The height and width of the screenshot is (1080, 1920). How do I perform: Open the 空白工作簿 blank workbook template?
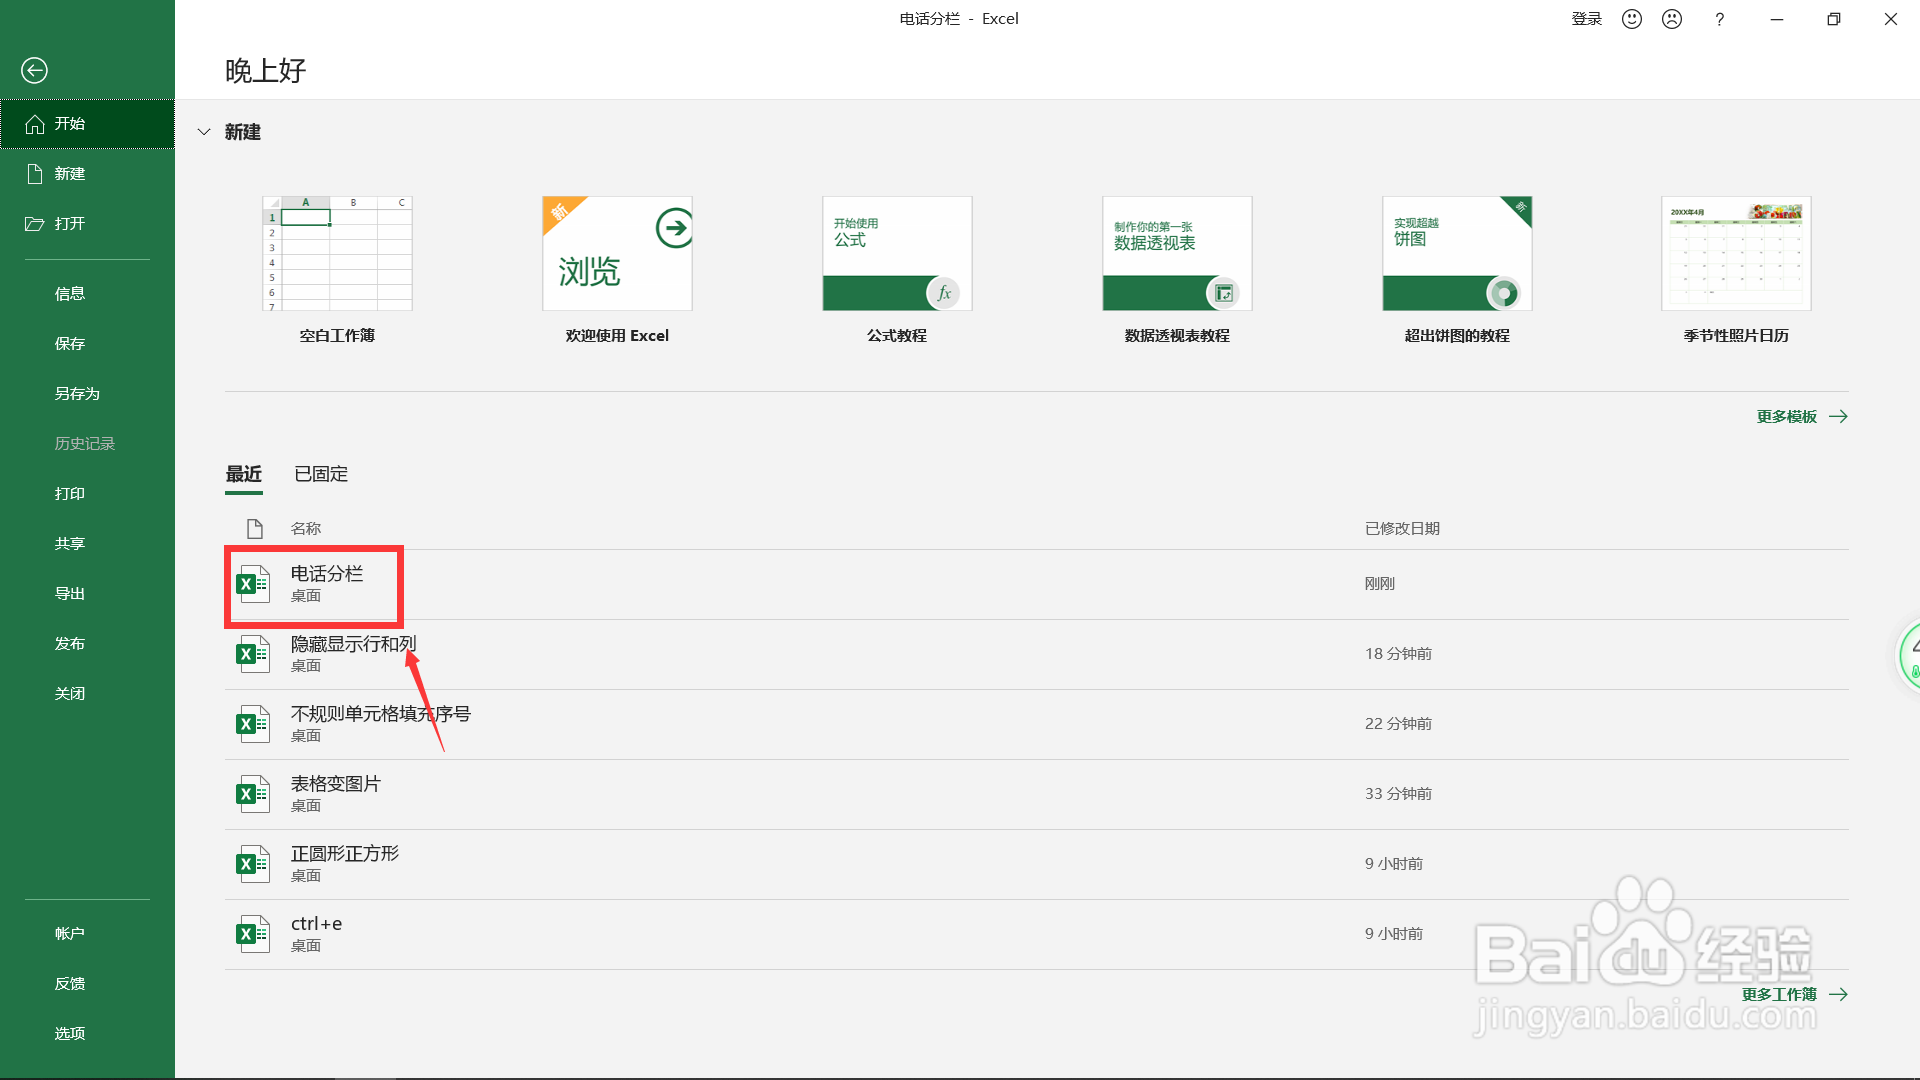[x=337, y=270]
